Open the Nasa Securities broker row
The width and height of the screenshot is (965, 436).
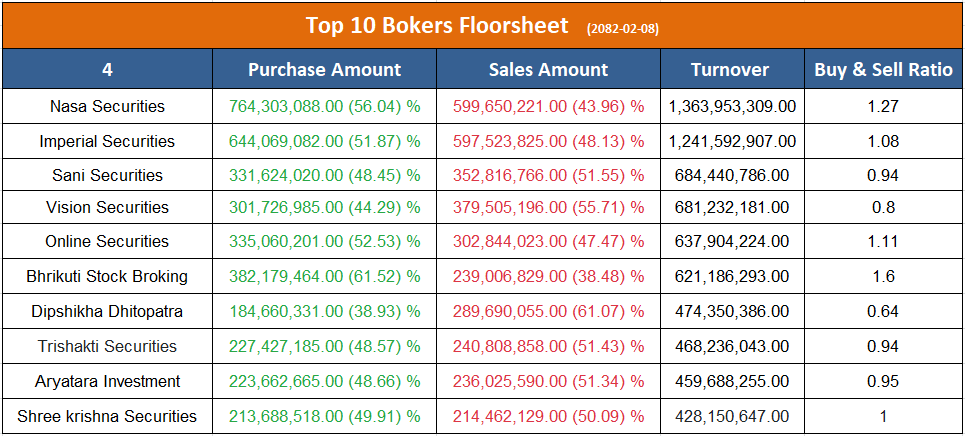pyautogui.click(x=107, y=106)
